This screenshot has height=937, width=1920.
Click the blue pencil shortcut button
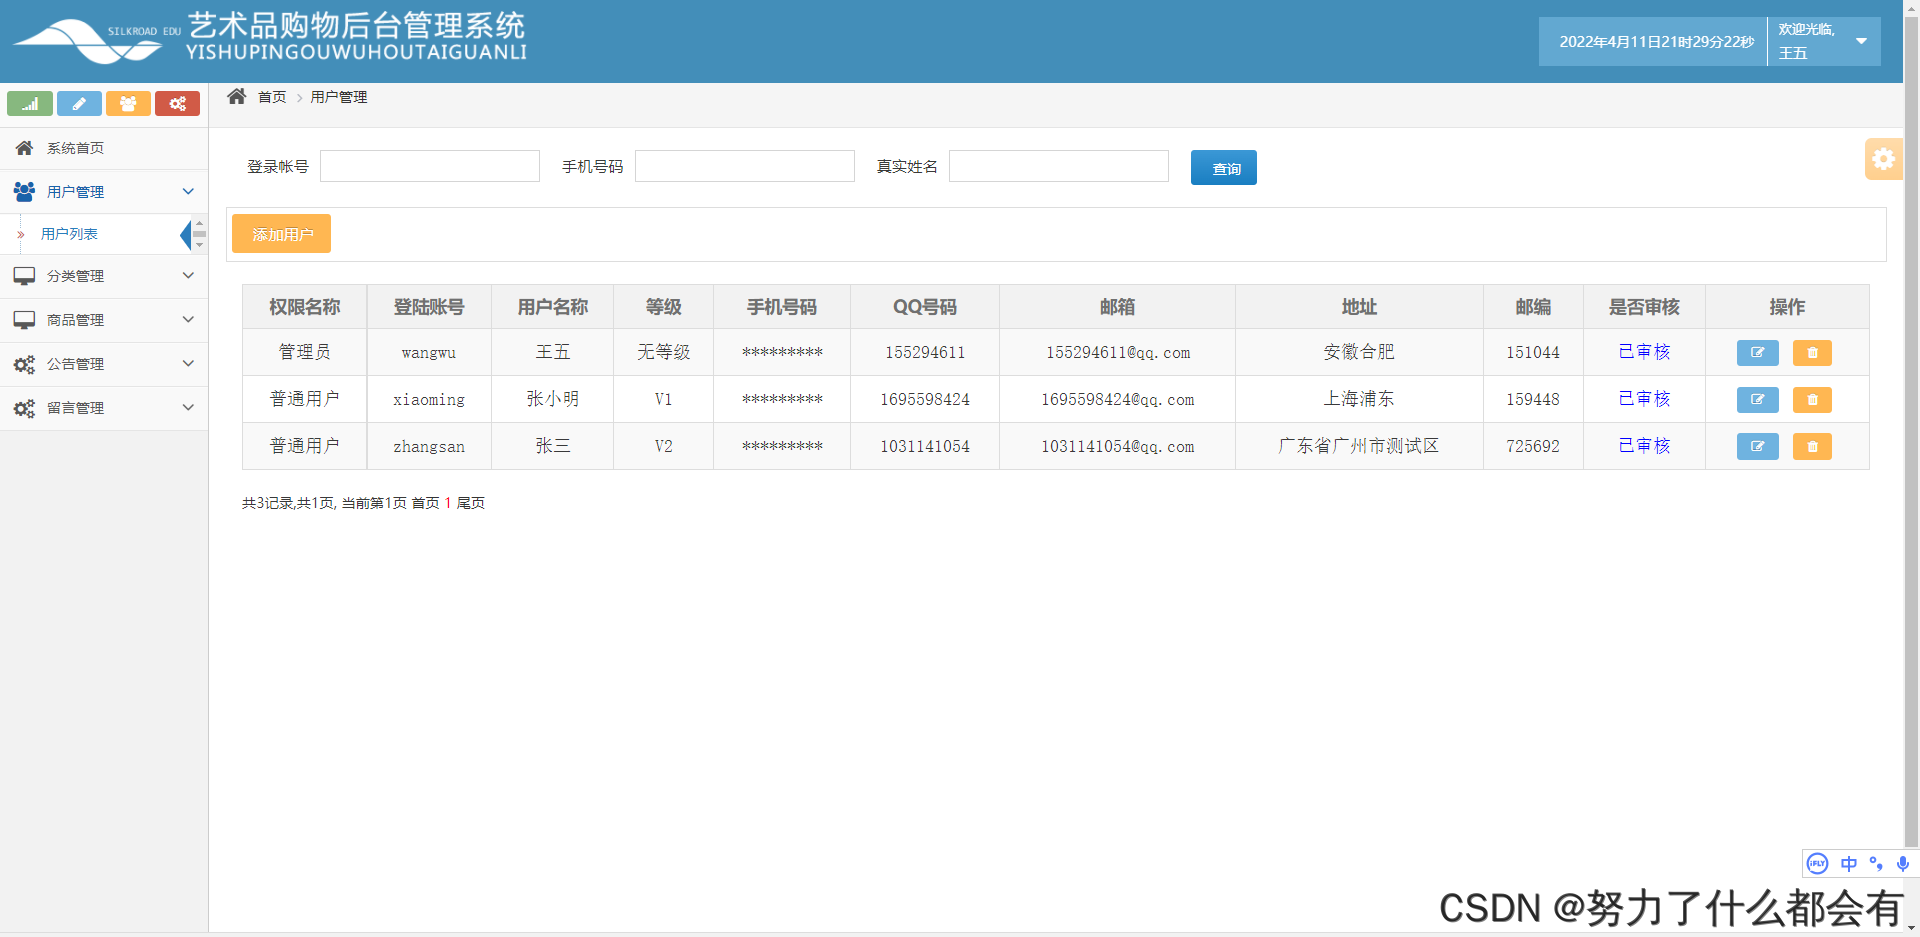point(79,103)
